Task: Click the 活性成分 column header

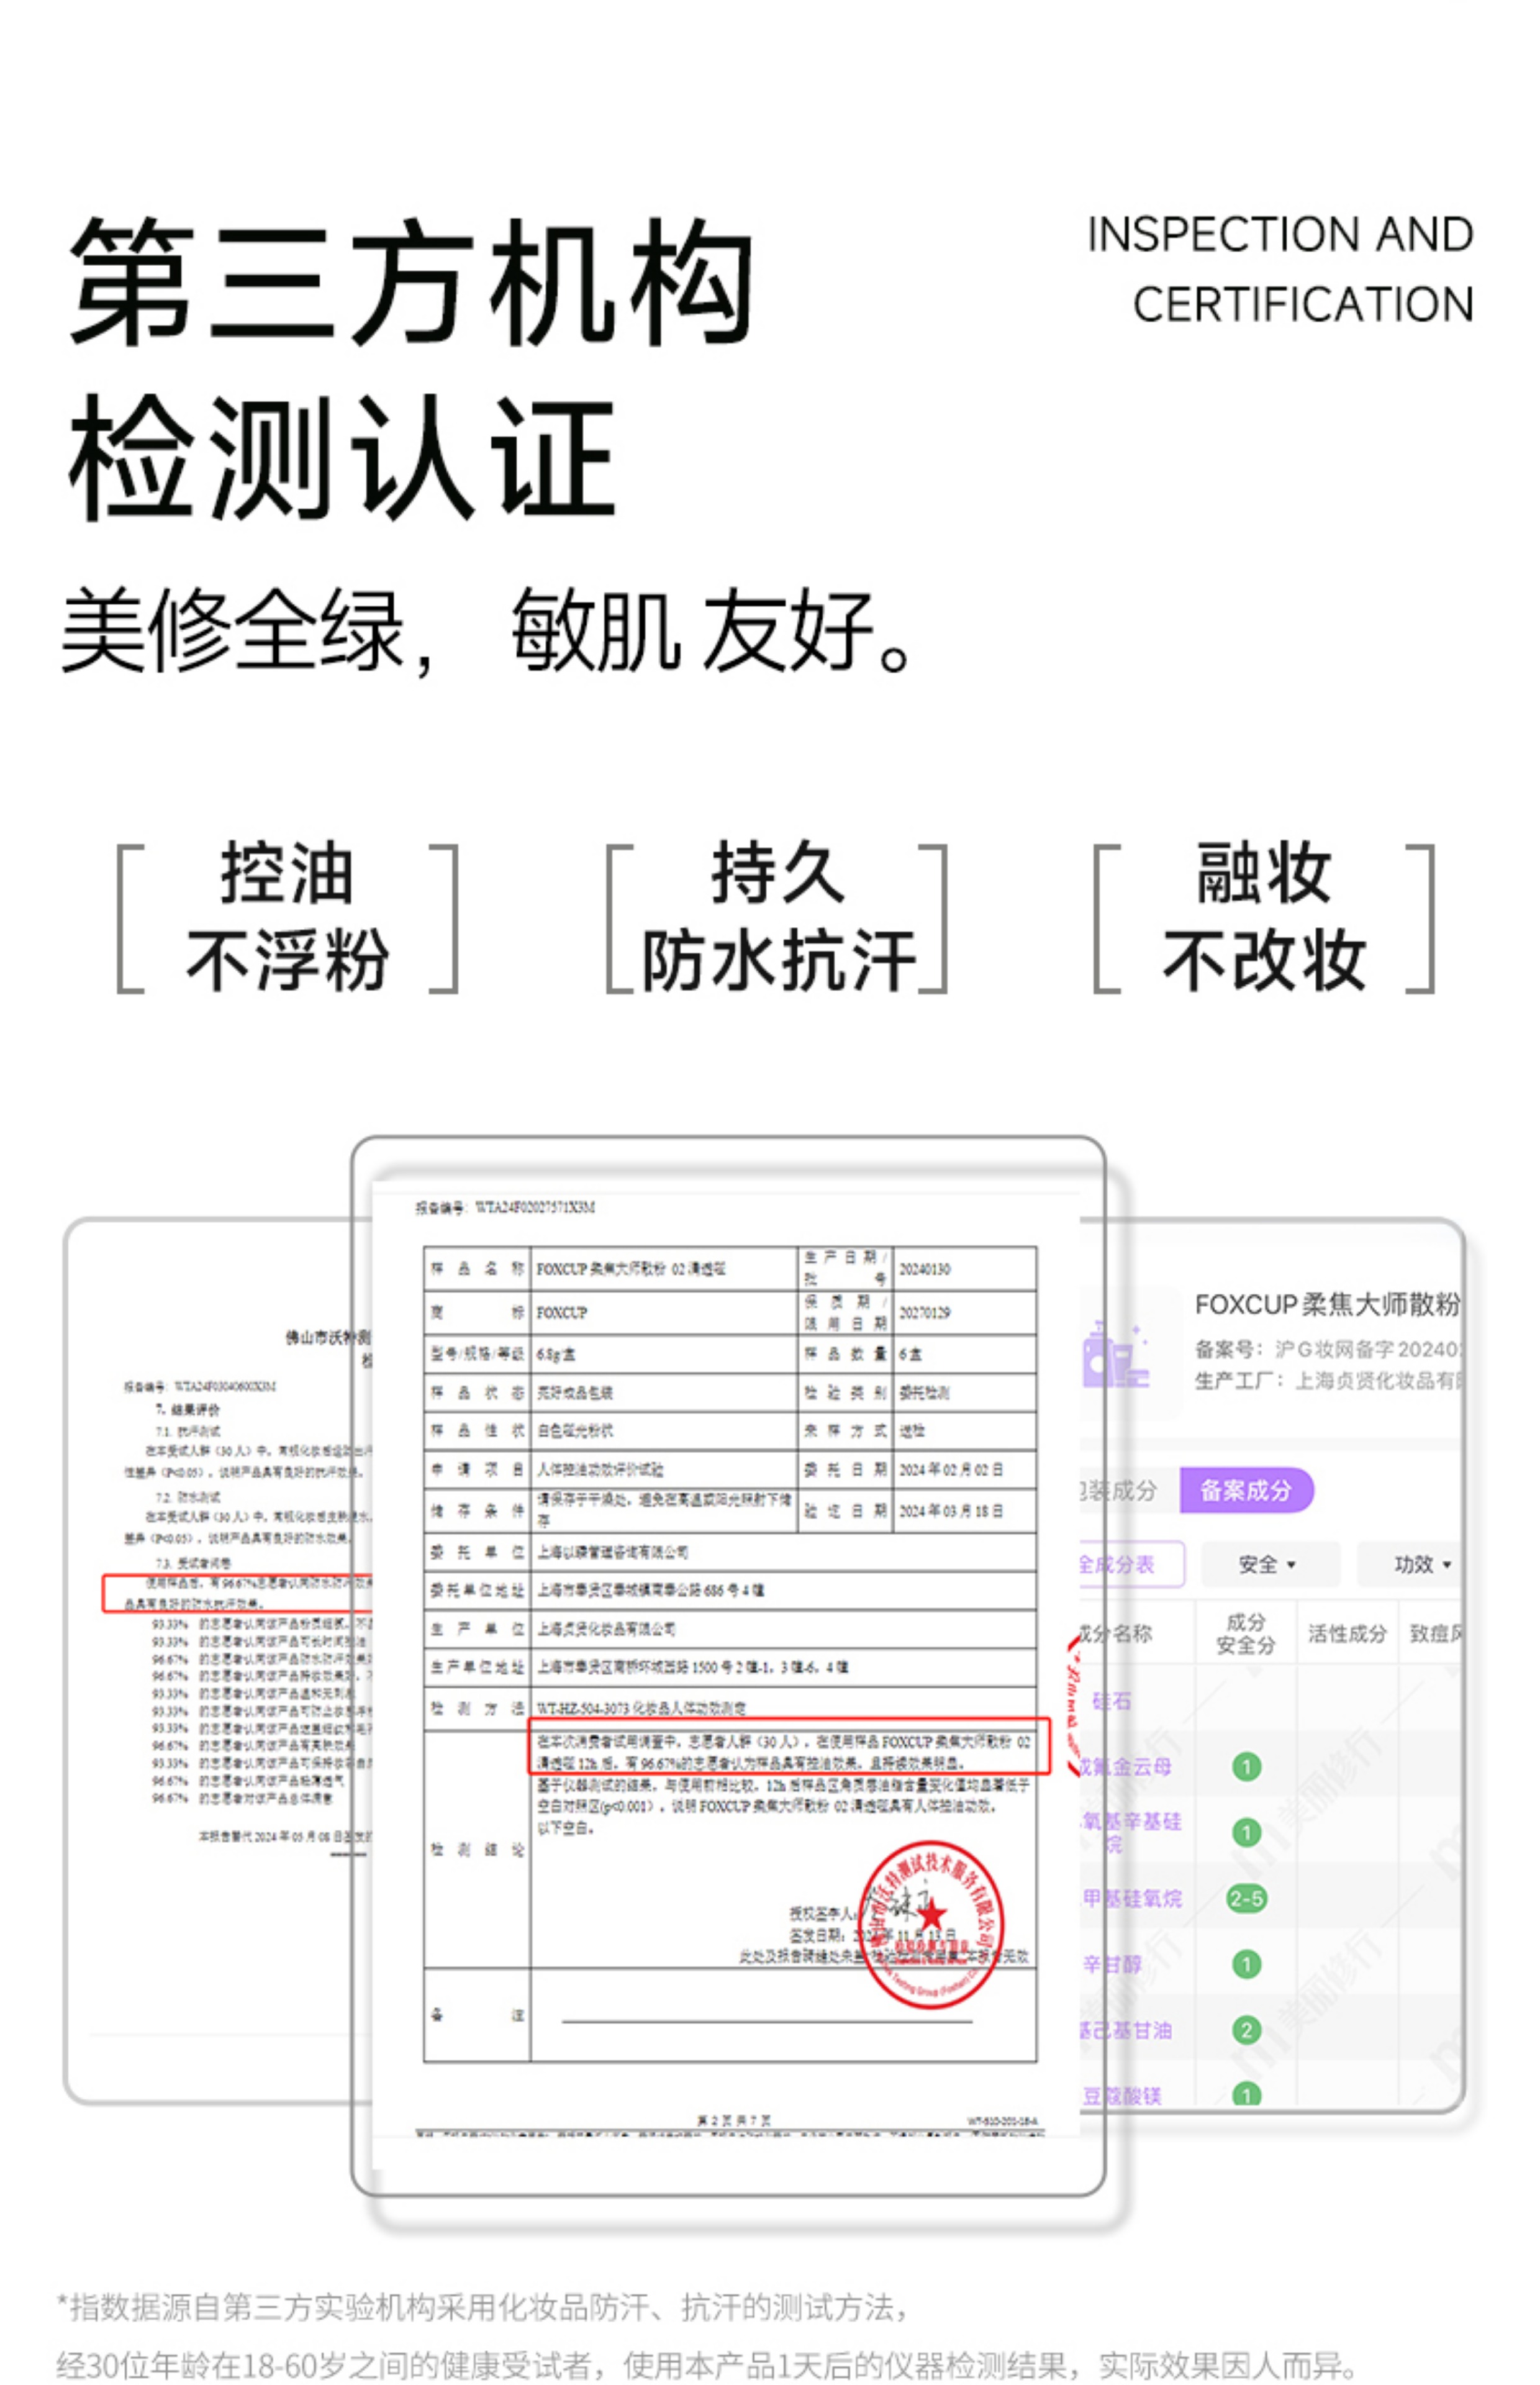Action: (1347, 1634)
